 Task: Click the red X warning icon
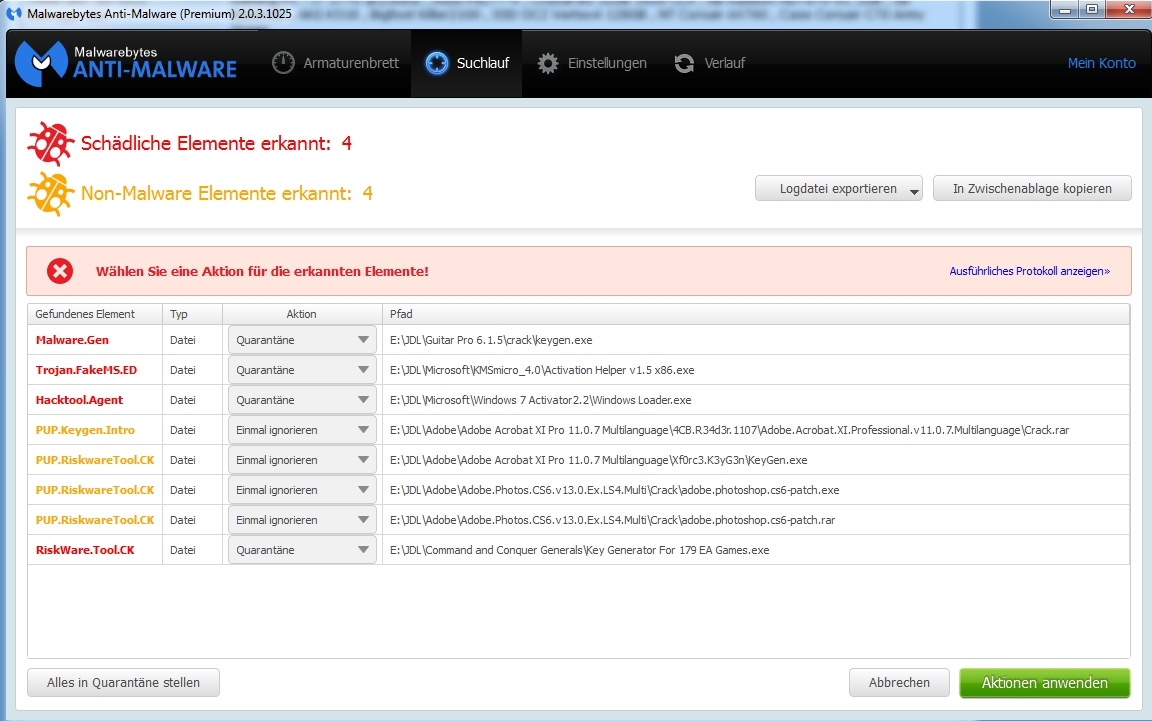[60, 271]
